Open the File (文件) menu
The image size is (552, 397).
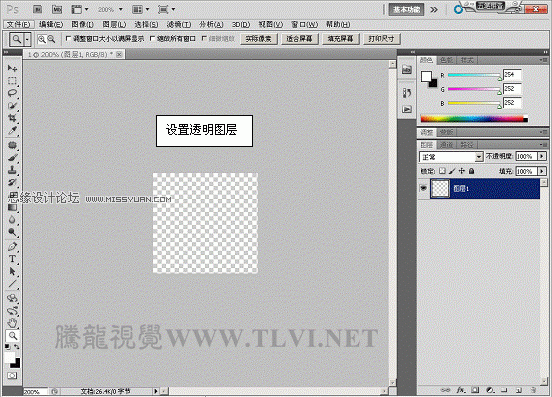(19, 24)
